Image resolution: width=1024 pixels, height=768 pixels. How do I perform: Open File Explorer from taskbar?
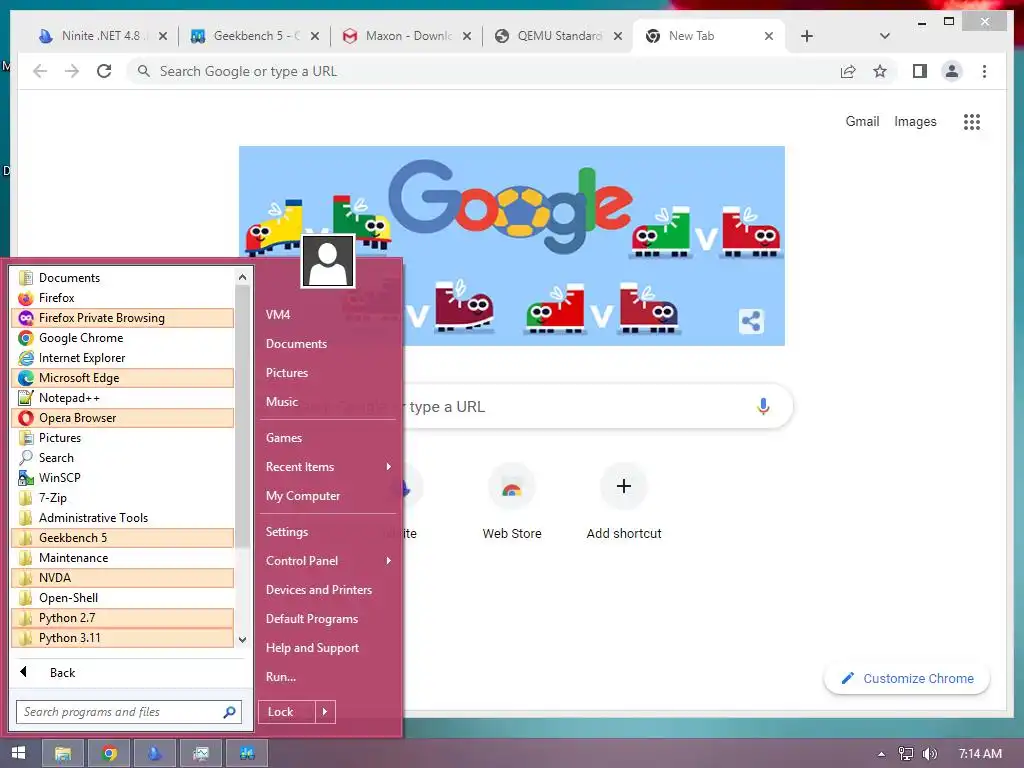pos(63,753)
